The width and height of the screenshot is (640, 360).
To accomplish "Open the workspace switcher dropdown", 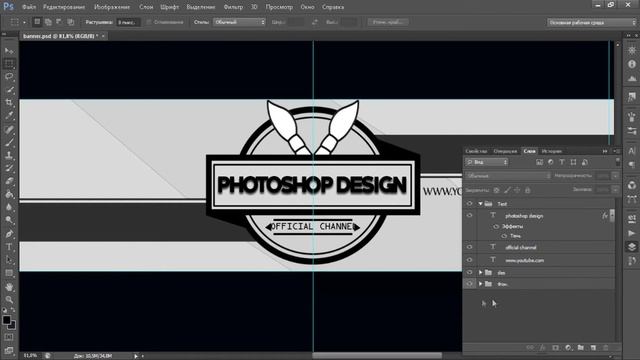I will [591, 22].
